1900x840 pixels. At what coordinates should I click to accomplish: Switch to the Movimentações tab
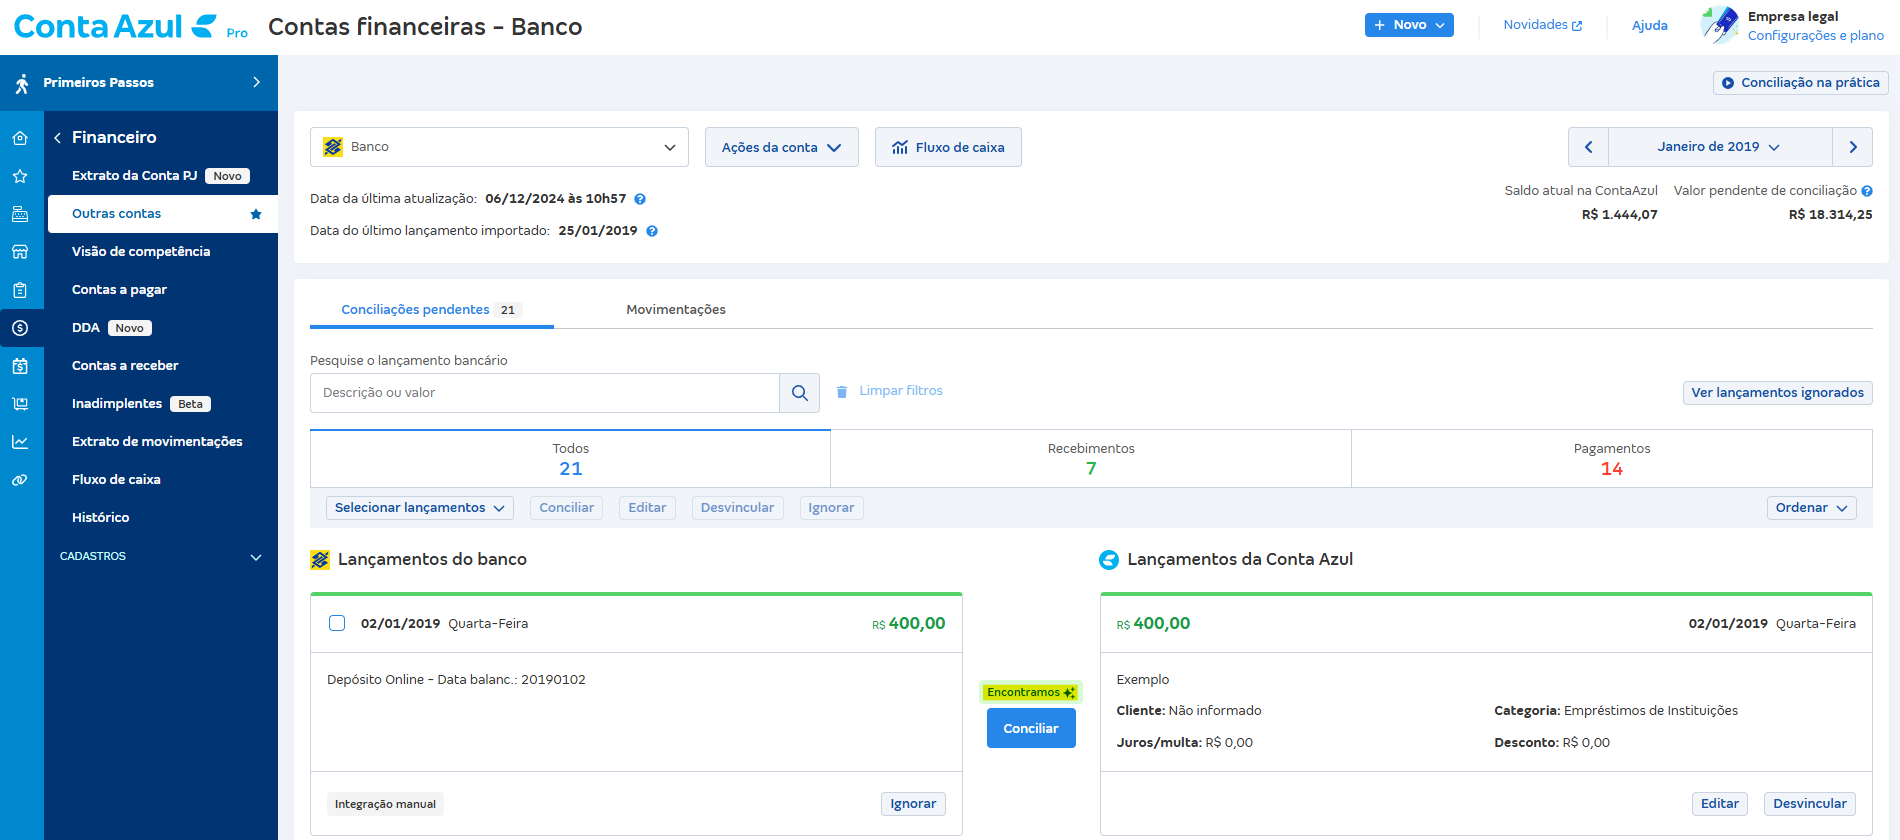(676, 310)
